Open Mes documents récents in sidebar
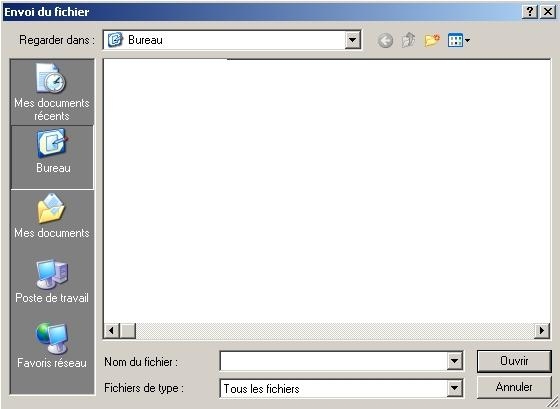This screenshot has width=560, height=409. click(52, 92)
